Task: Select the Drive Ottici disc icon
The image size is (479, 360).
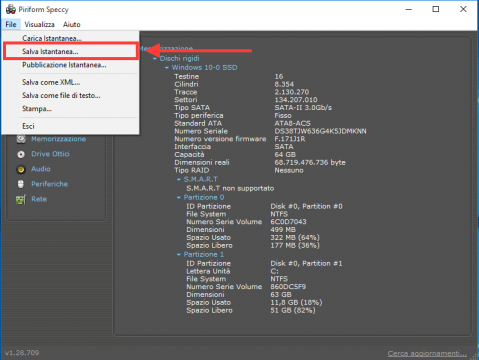Action: point(21,154)
